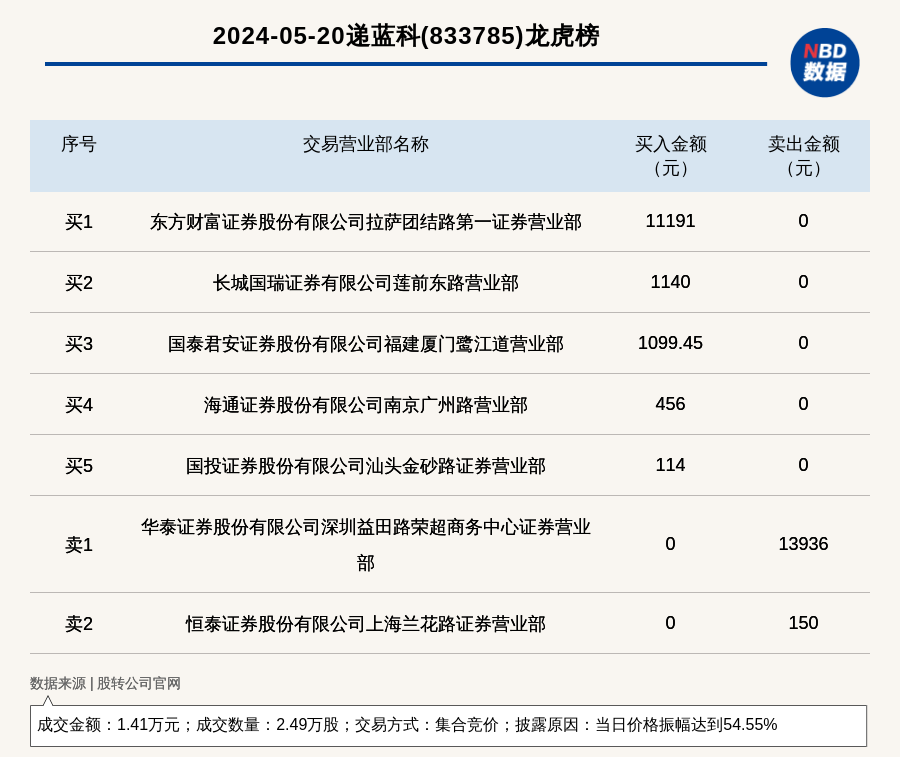Select the 买5 row label
The image size is (900, 757).
[x=79, y=465]
